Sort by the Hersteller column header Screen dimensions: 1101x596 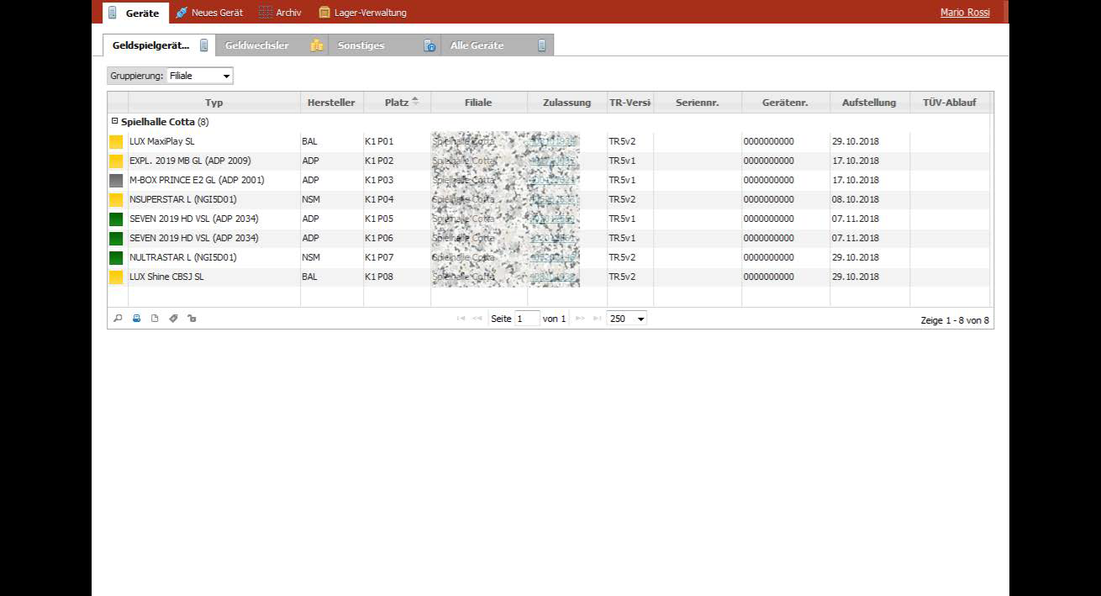[331, 102]
